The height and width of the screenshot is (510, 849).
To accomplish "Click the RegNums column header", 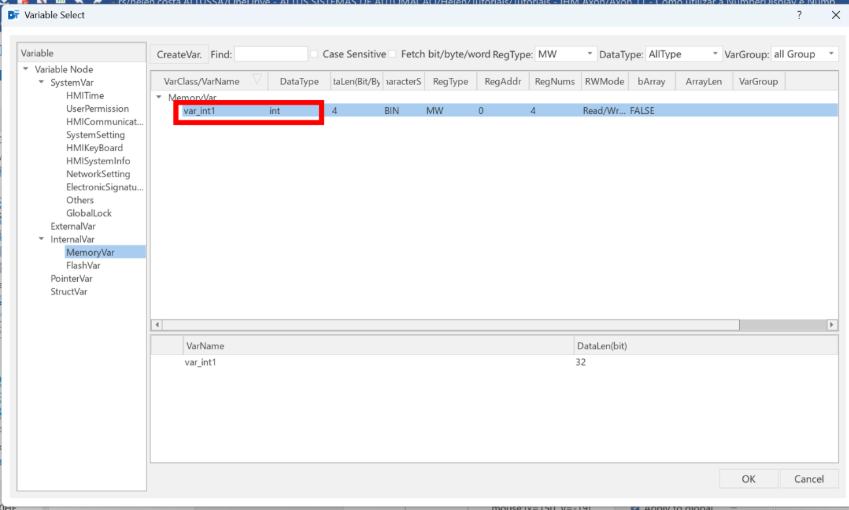I will tap(554, 81).
